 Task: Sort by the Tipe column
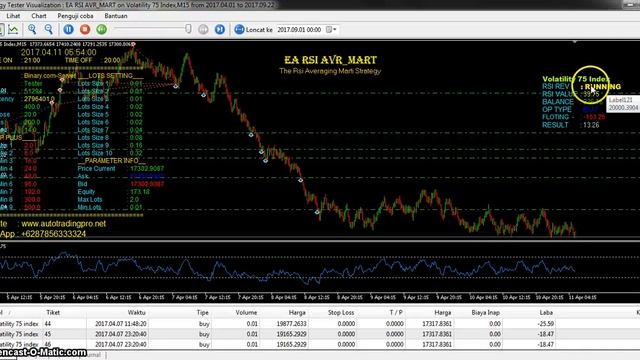coord(202,312)
